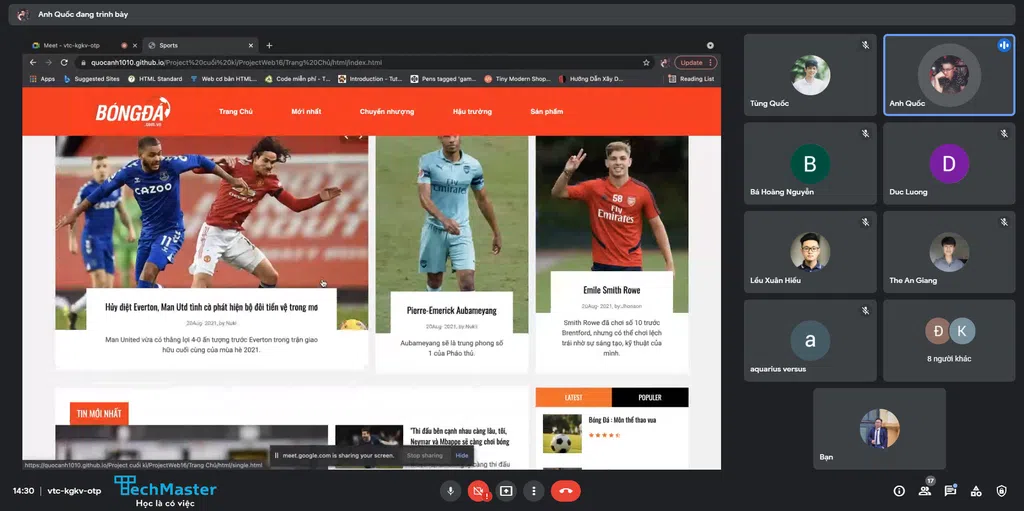Open Pierre-Emerick Aubameyang article title

pyautogui.click(x=451, y=310)
